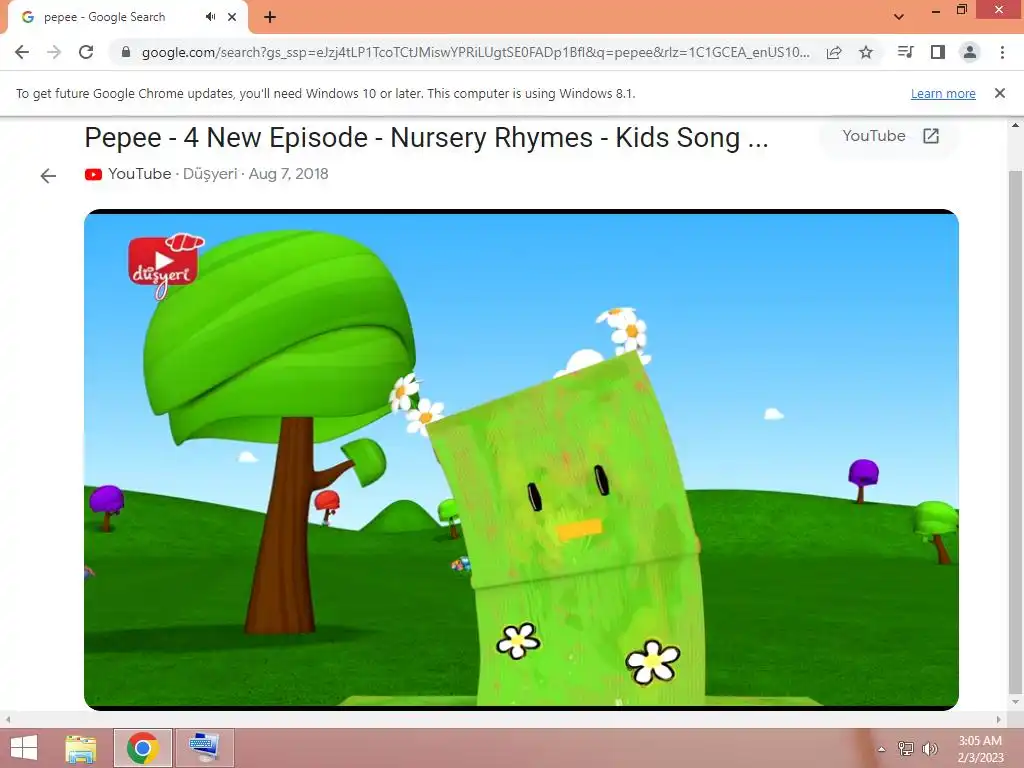Click the address bar URL field

click(475, 52)
